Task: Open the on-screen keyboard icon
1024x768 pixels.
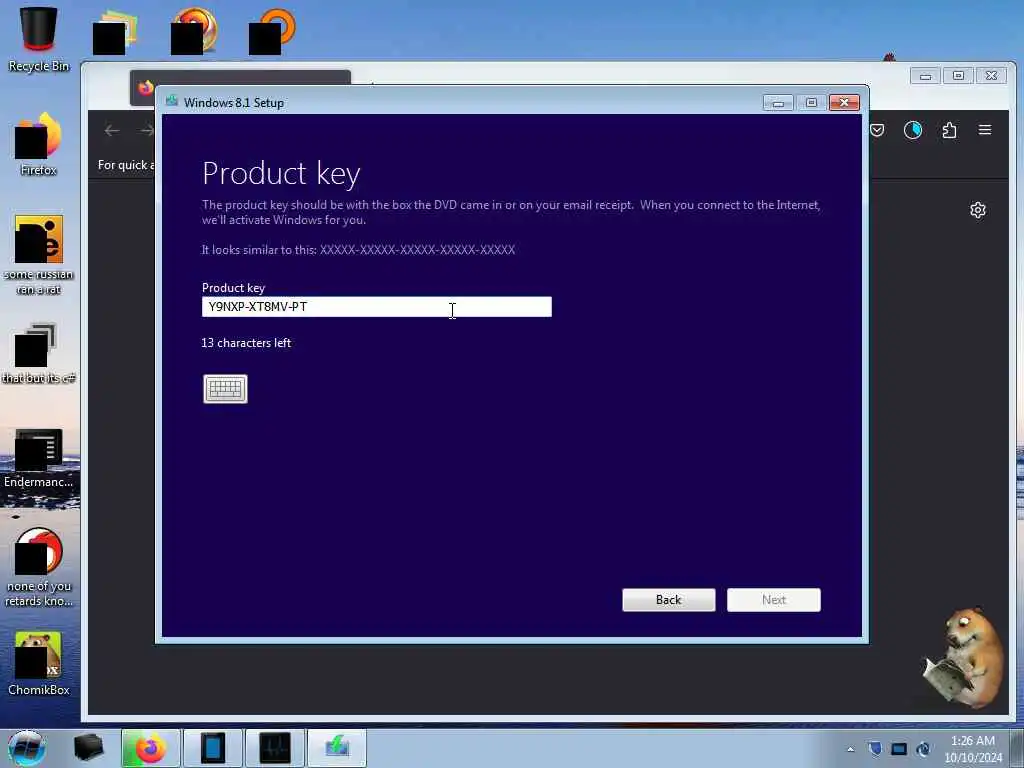Action: (225, 389)
